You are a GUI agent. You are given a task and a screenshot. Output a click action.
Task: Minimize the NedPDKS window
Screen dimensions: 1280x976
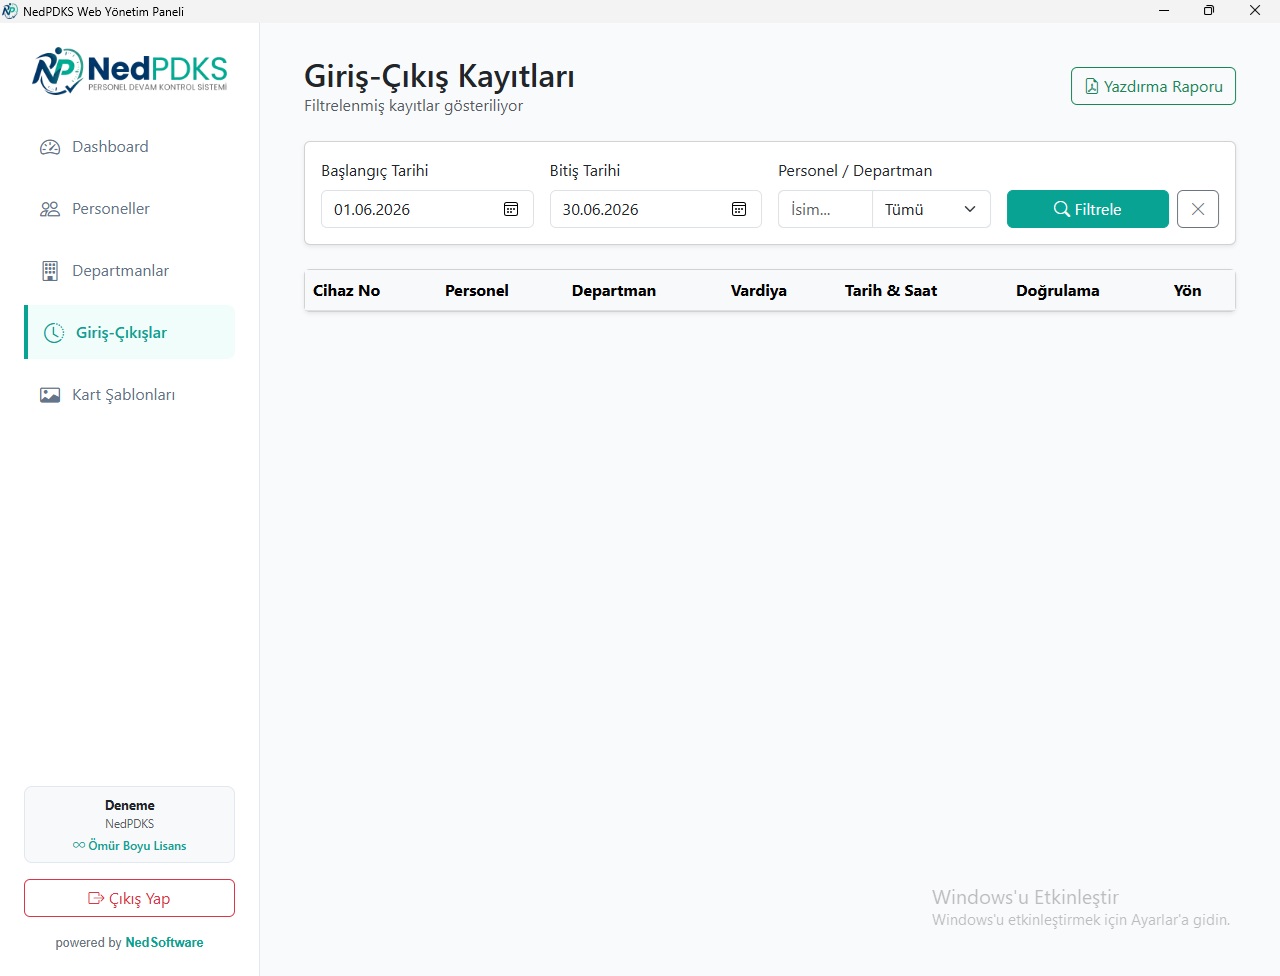tap(1164, 11)
